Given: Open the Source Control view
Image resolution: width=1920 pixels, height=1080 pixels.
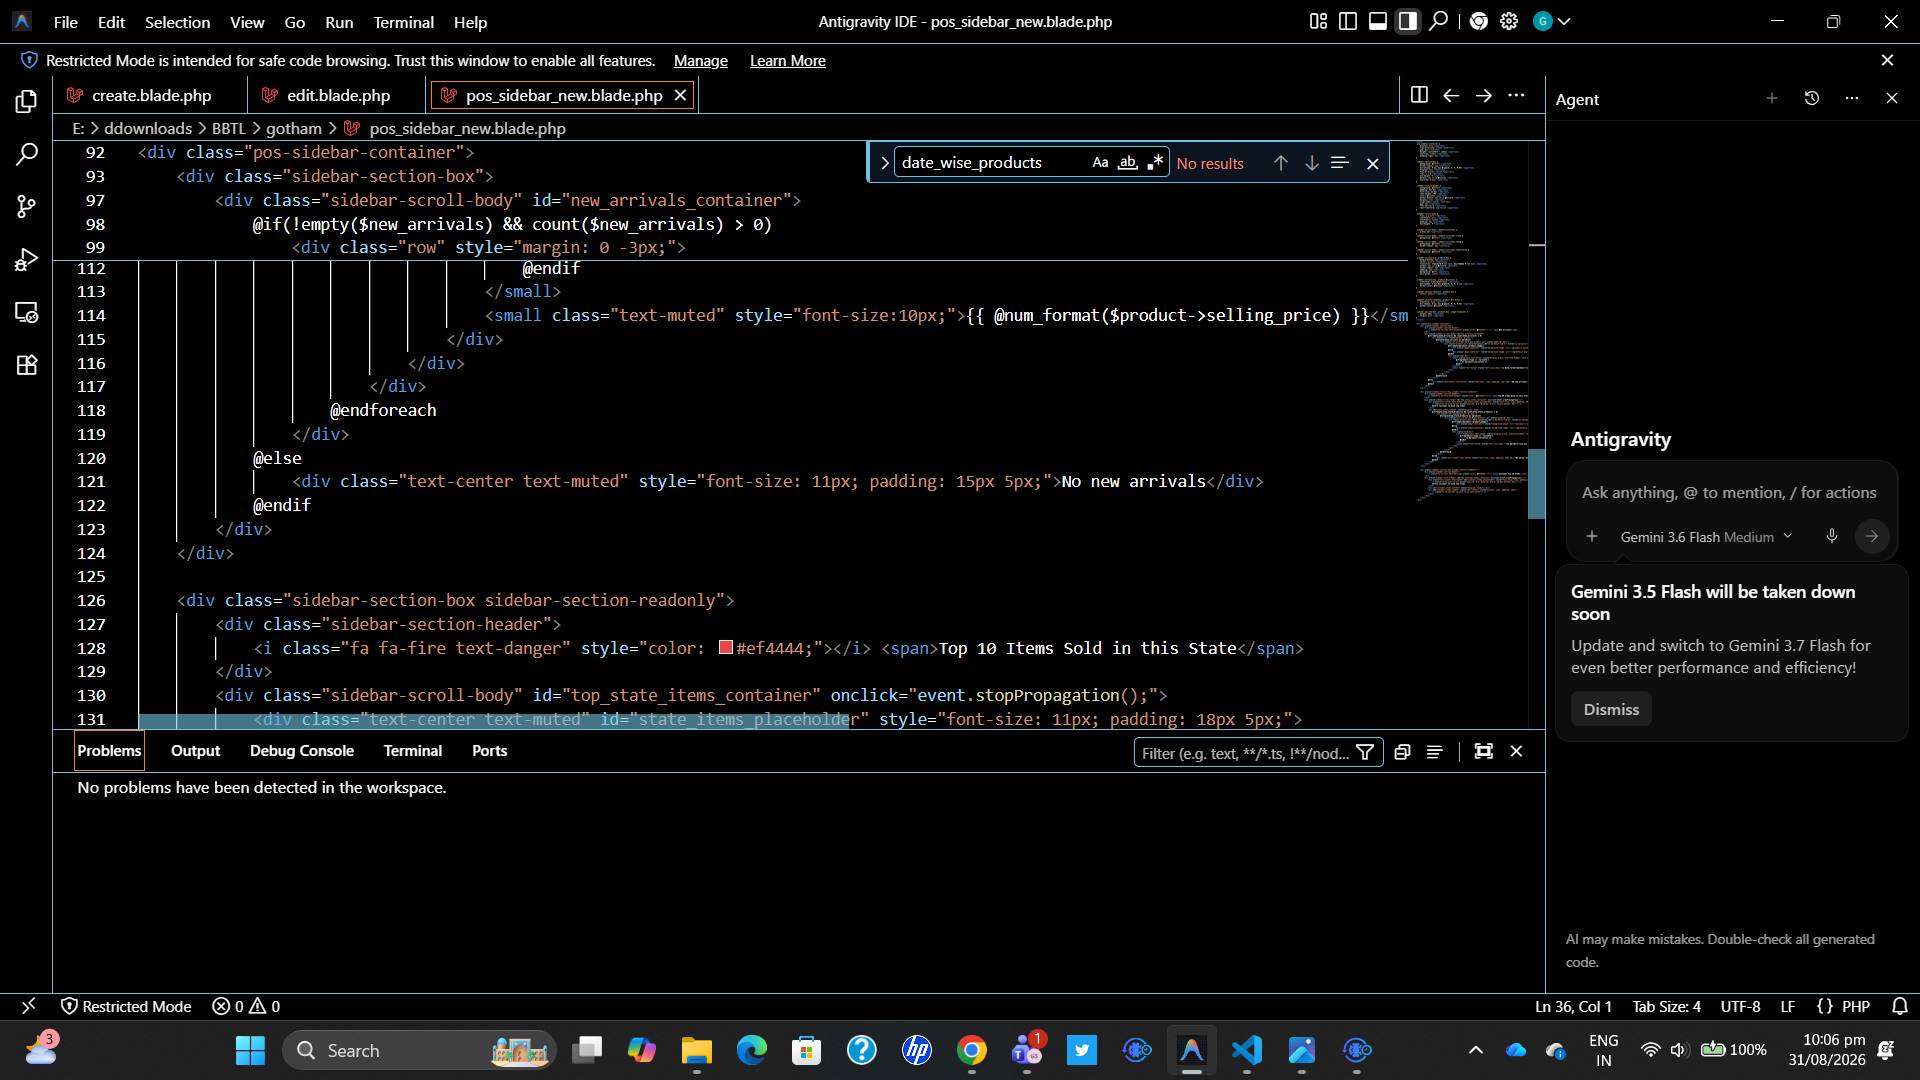Looking at the screenshot, I should point(27,207).
